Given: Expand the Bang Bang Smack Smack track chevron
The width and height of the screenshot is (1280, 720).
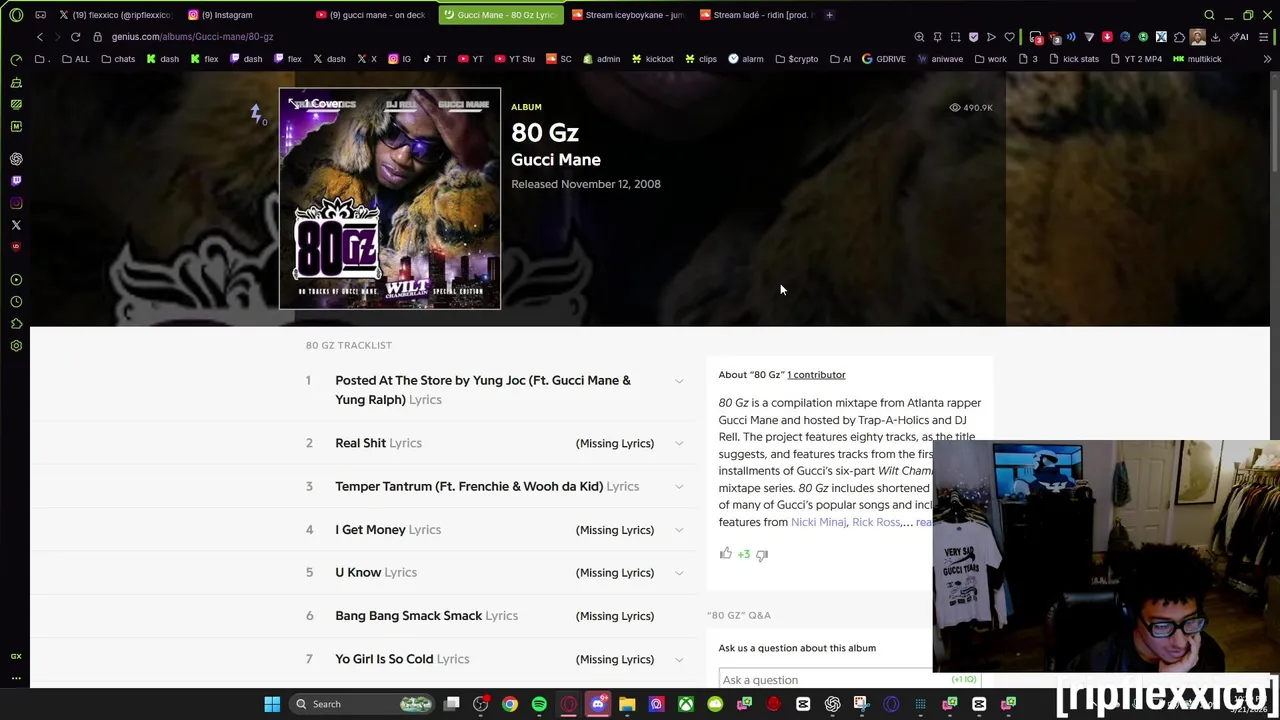Looking at the screenshot, I should point(679,616).
